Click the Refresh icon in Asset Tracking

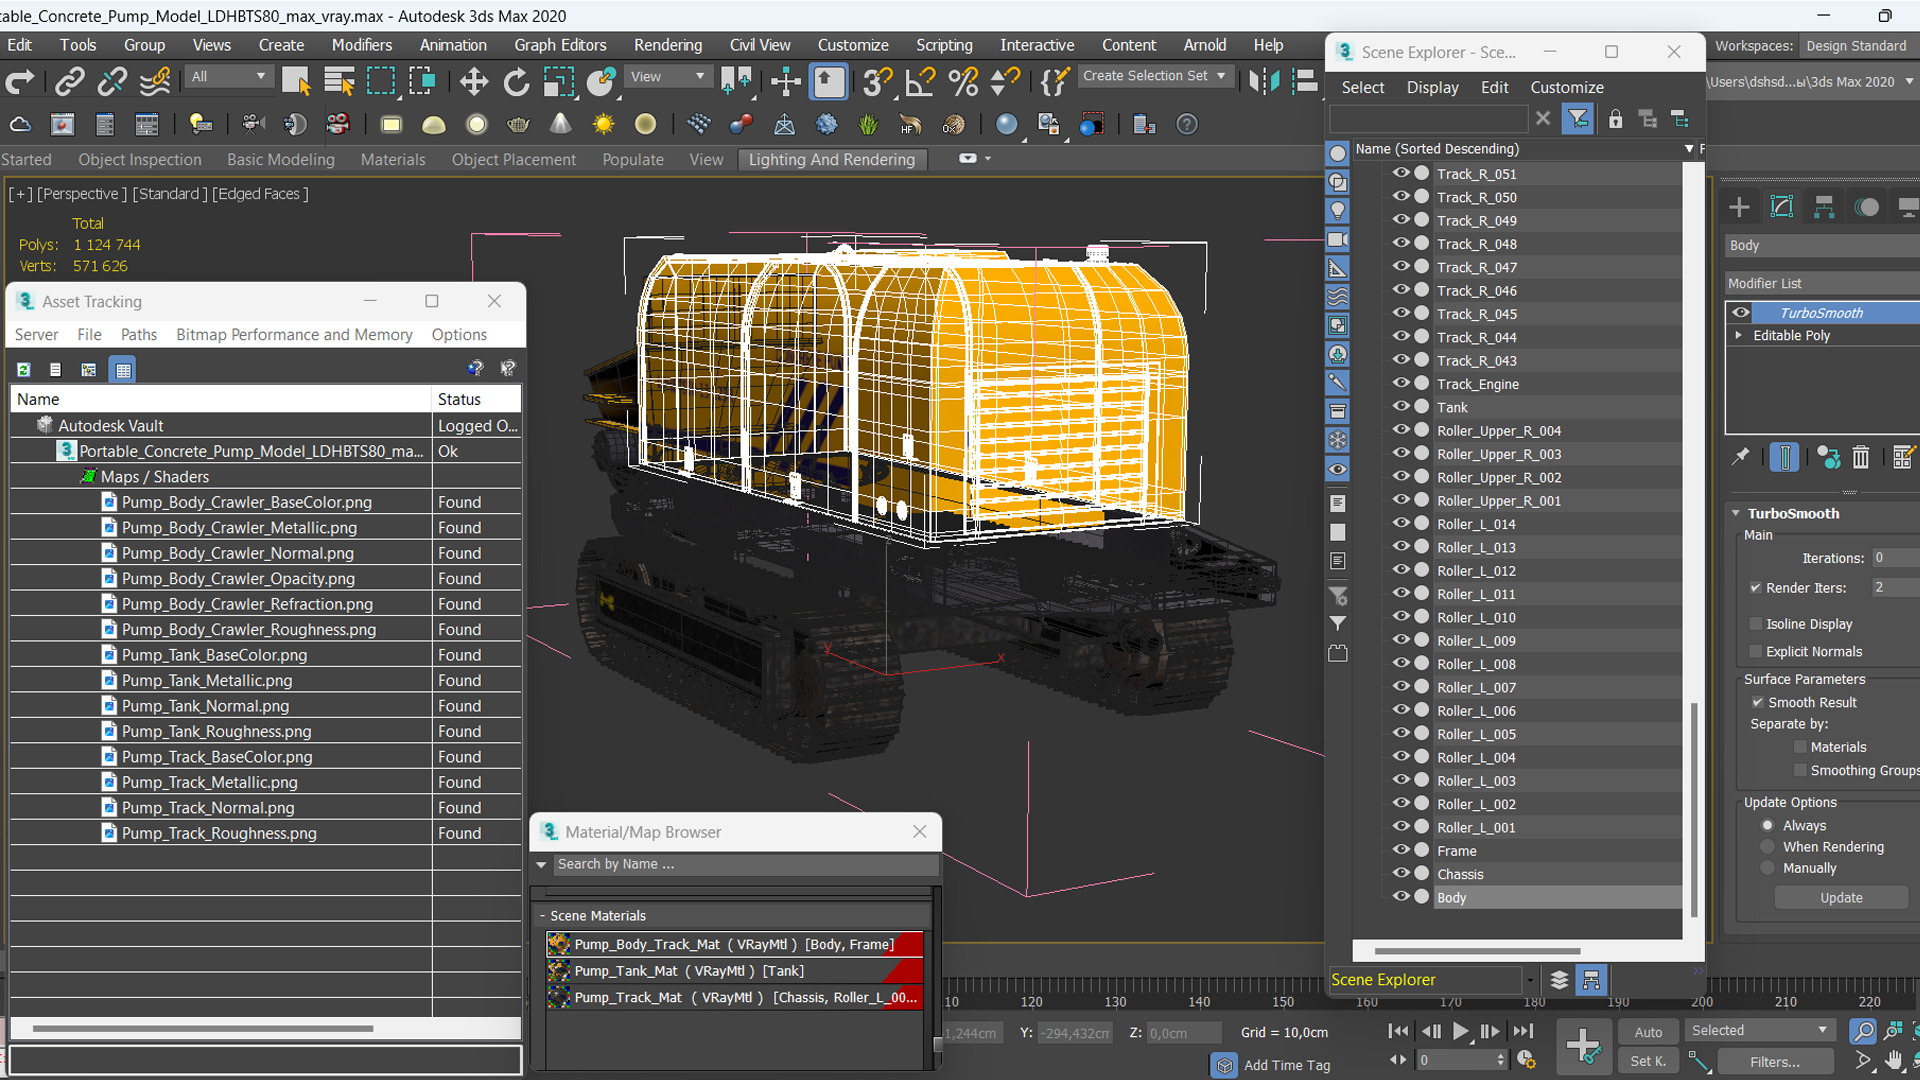[x=23, y=370]
